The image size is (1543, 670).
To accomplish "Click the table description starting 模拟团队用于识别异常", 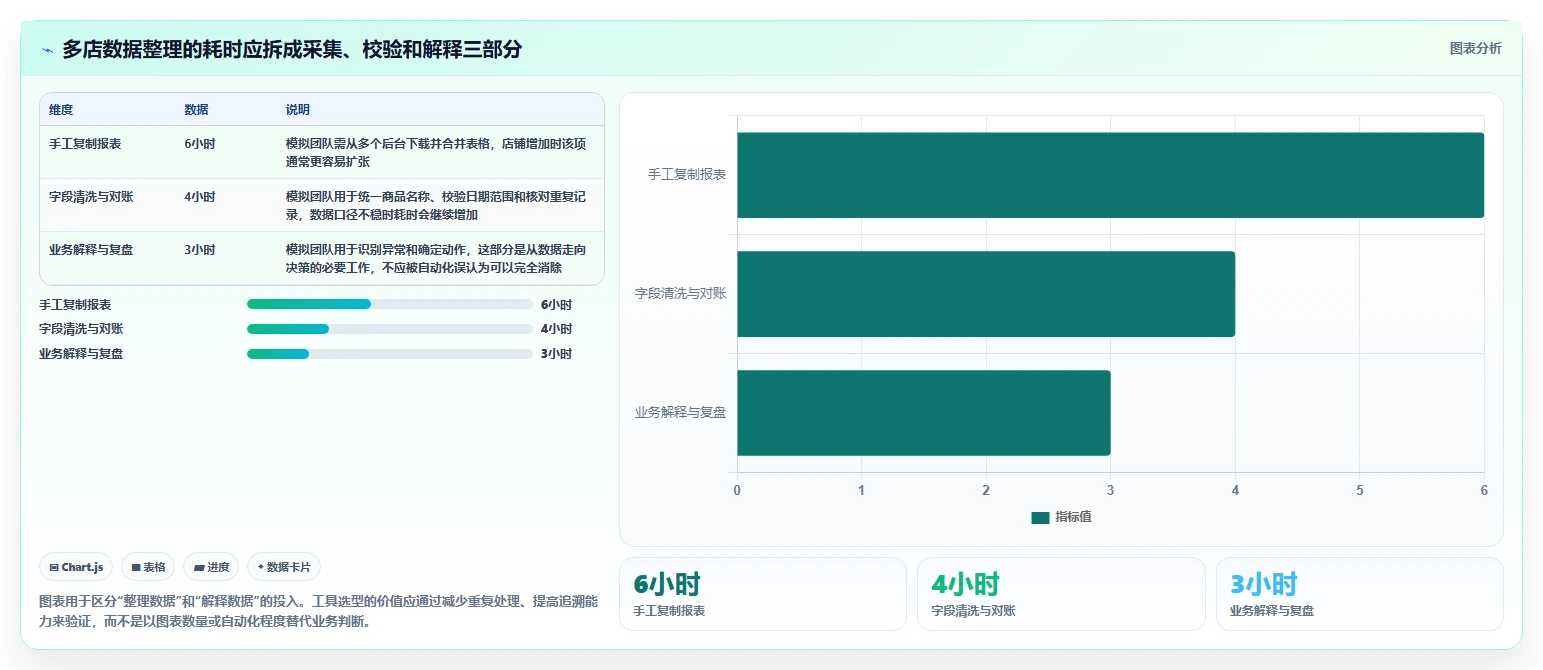I will (x=436, y=258).
